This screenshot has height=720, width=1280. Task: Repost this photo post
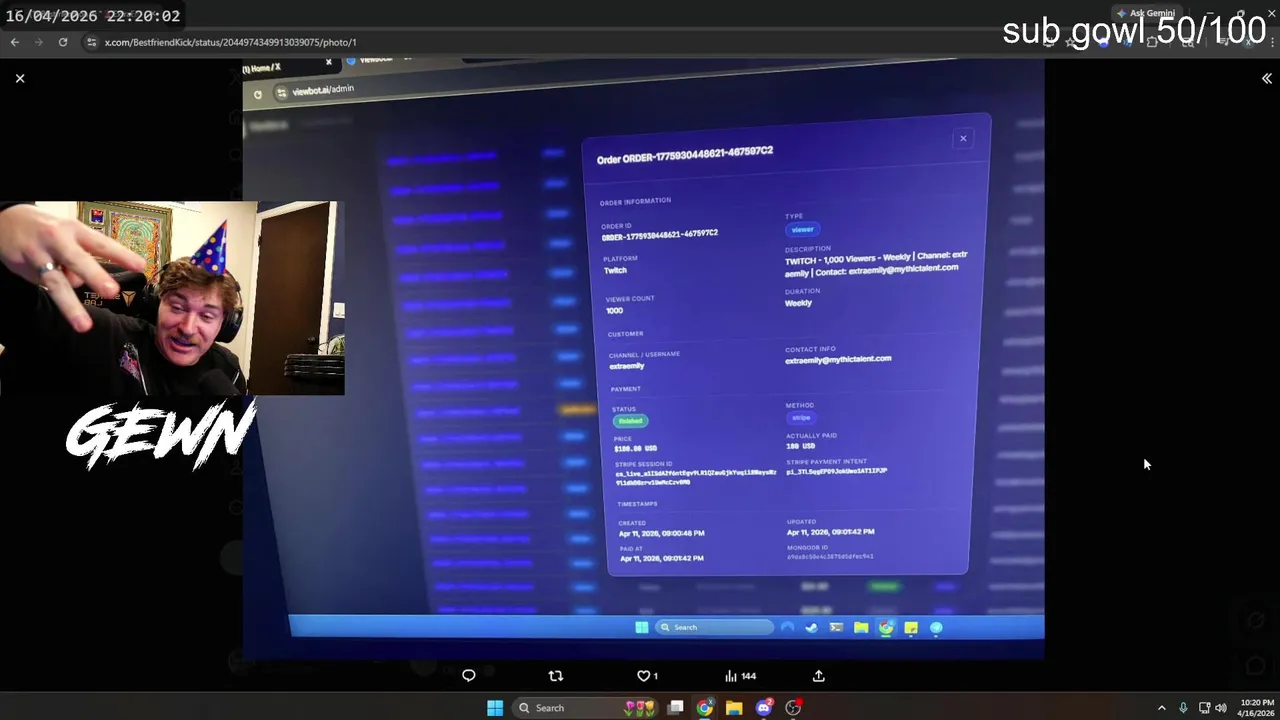[556, 676]
